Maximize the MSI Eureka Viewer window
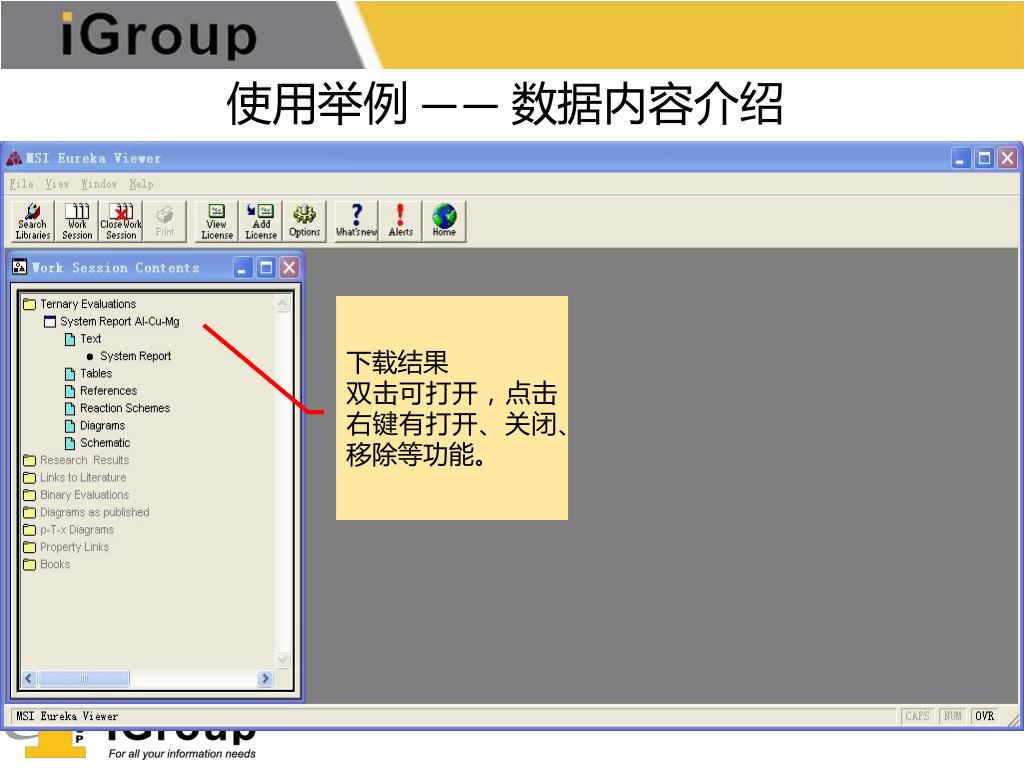Image resolution: width=1024 pixels, height=768 pixels. (x=984, y=159)
